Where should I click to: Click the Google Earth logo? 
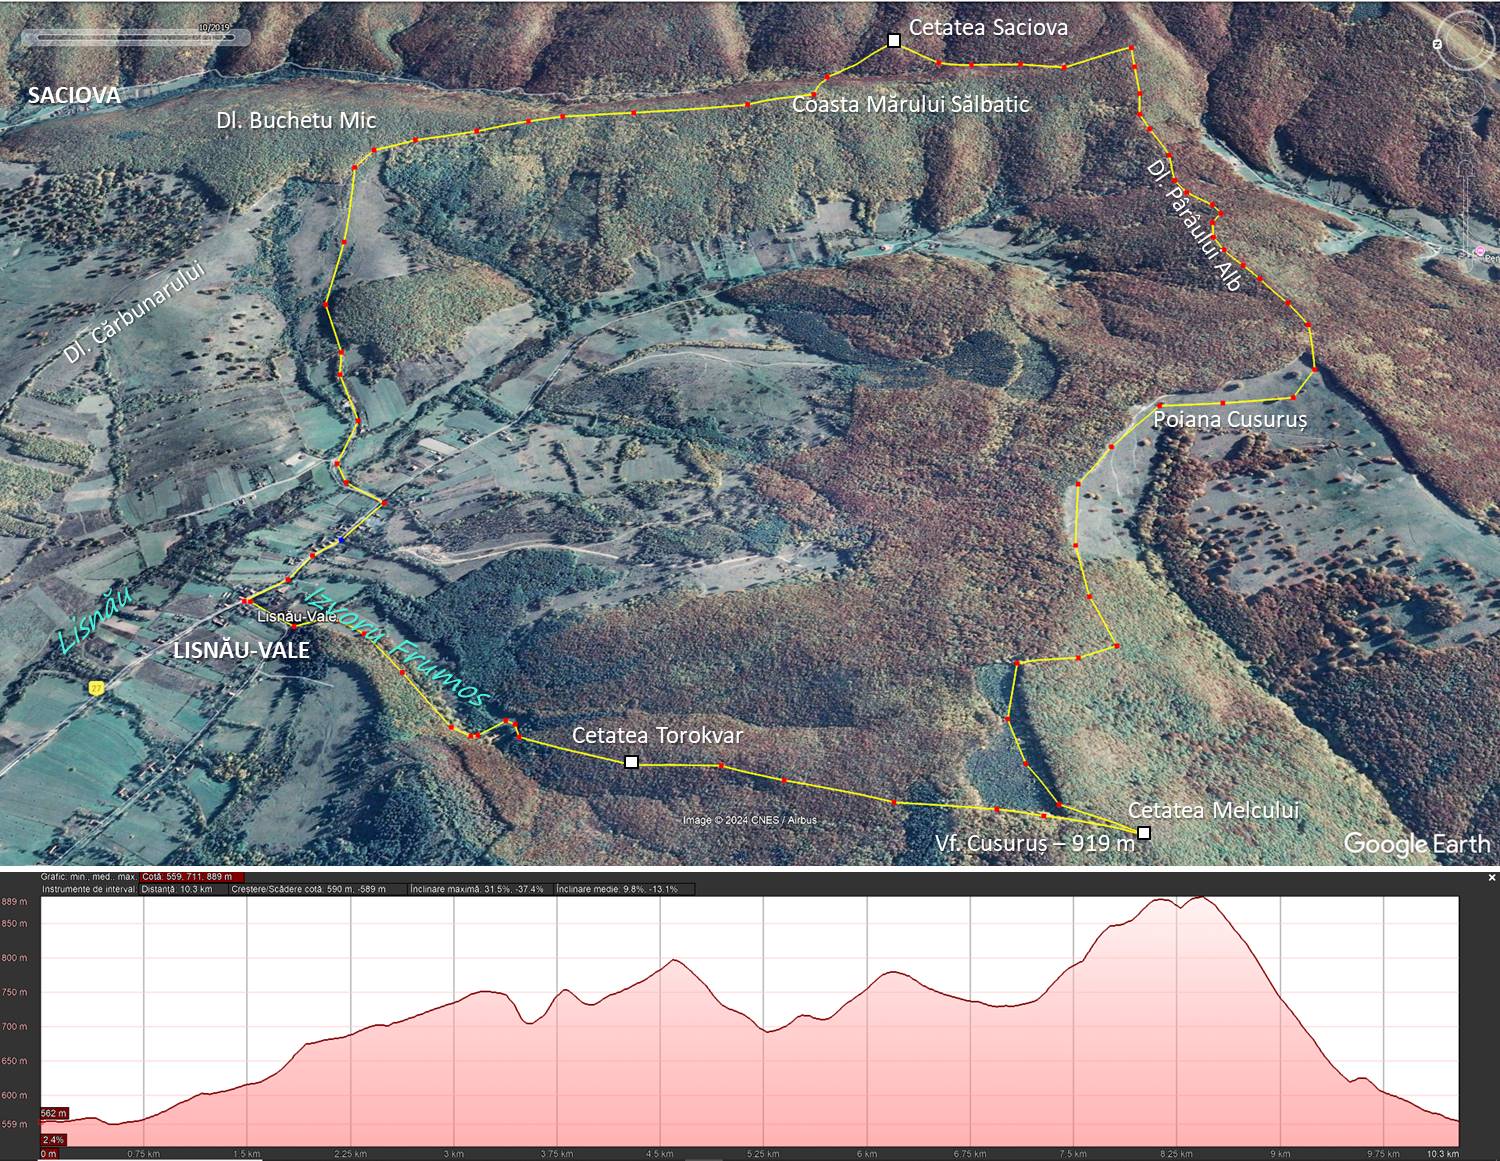pos(1416,844)
